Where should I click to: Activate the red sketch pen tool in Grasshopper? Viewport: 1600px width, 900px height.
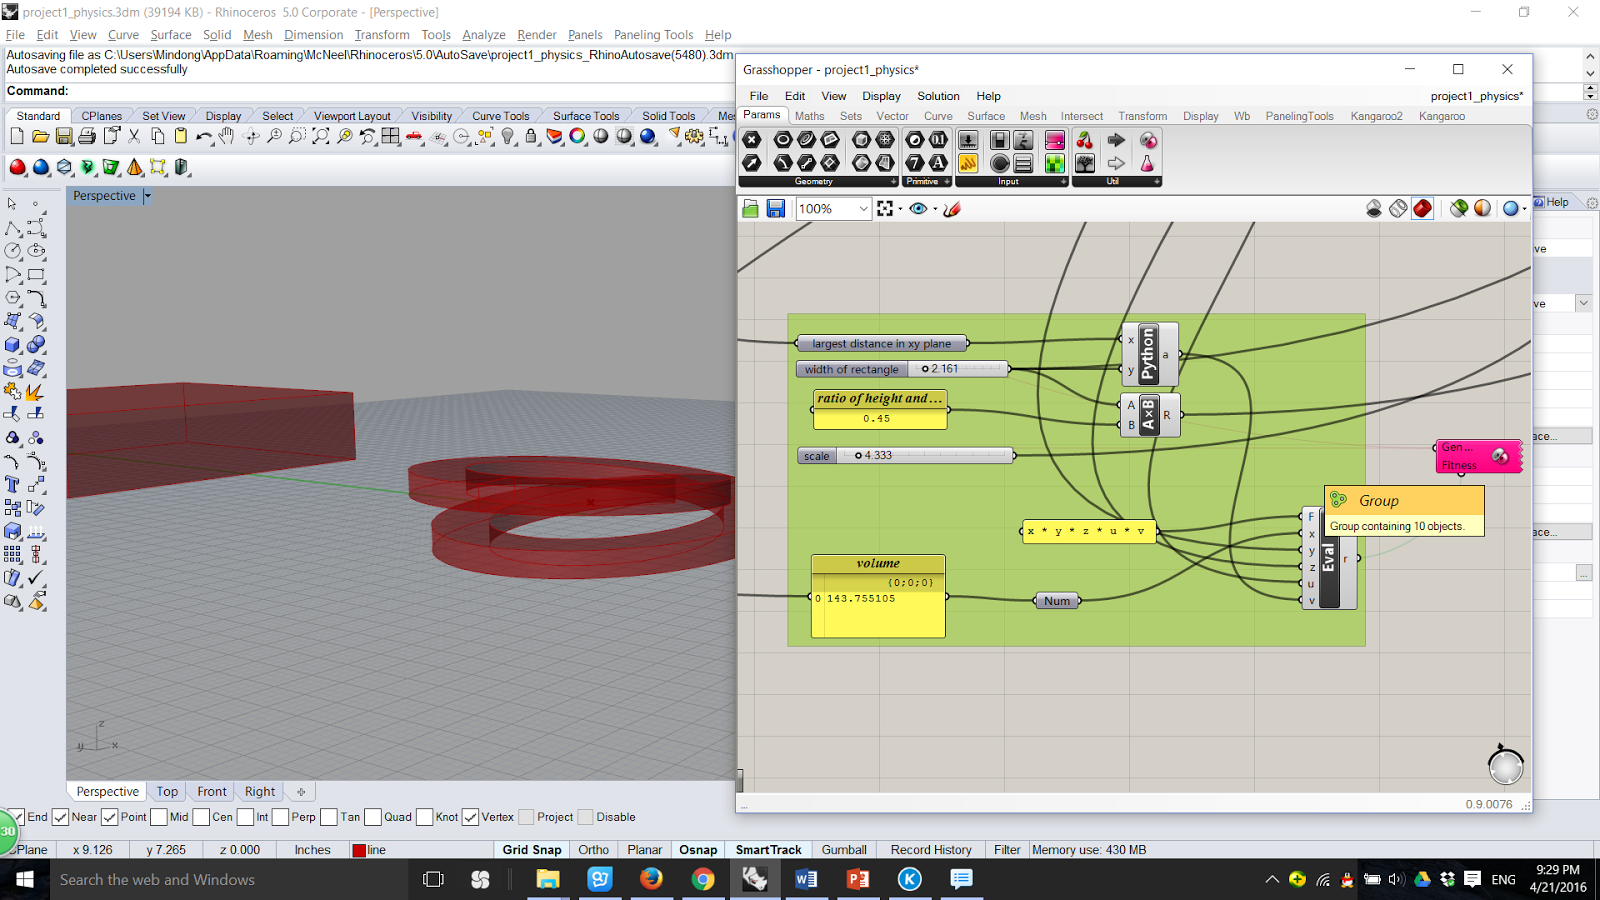tap(952, 209)
